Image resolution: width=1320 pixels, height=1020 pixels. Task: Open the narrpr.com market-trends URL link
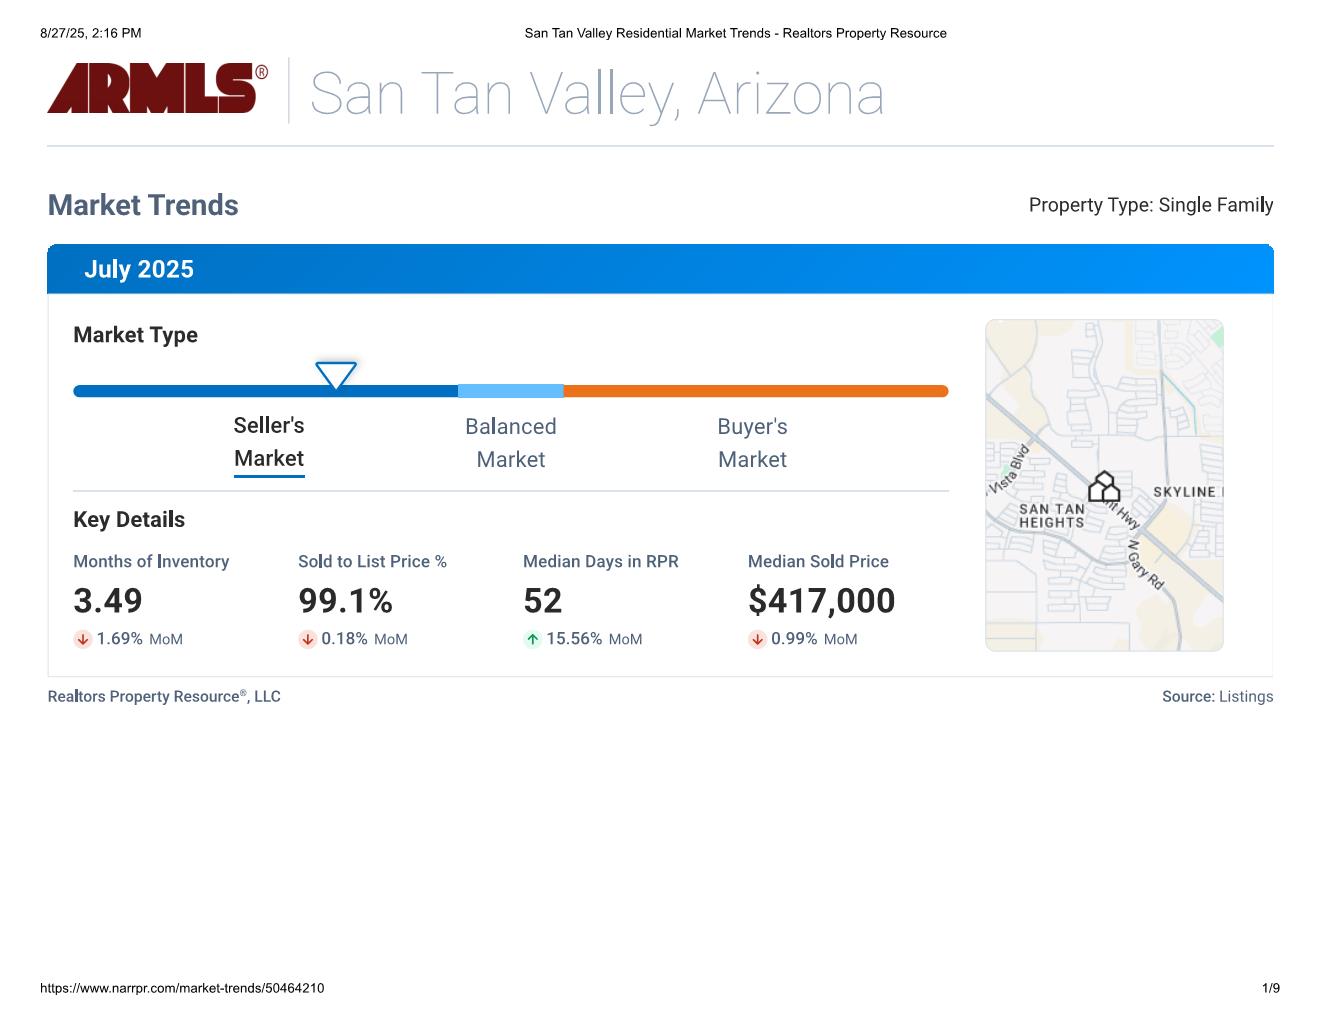point(181,988)
